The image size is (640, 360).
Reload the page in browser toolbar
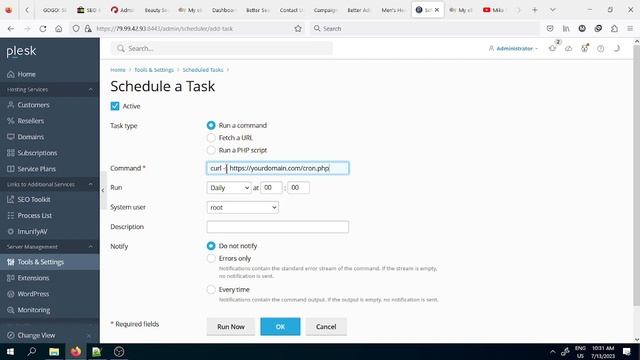(42, 29)
